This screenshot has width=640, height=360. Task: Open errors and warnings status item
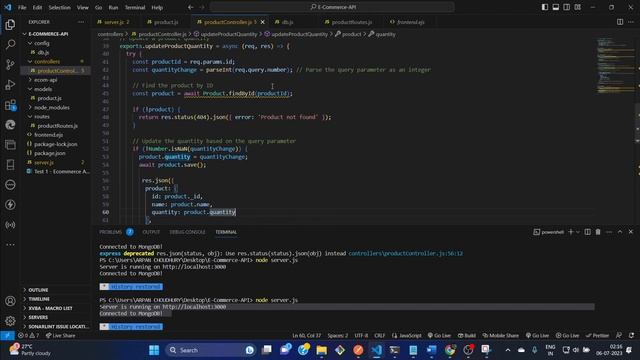click(x=29, y=336)
